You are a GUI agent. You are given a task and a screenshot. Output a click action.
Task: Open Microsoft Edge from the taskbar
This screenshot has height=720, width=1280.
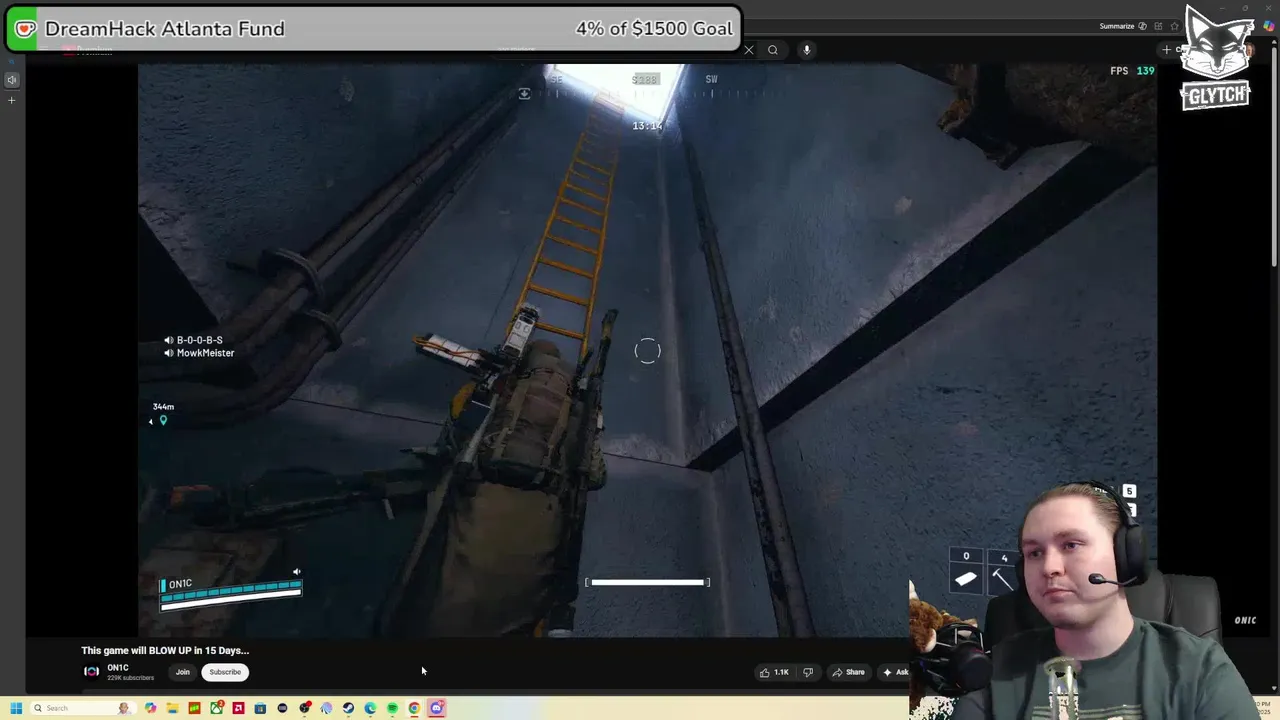pos(370,708)
